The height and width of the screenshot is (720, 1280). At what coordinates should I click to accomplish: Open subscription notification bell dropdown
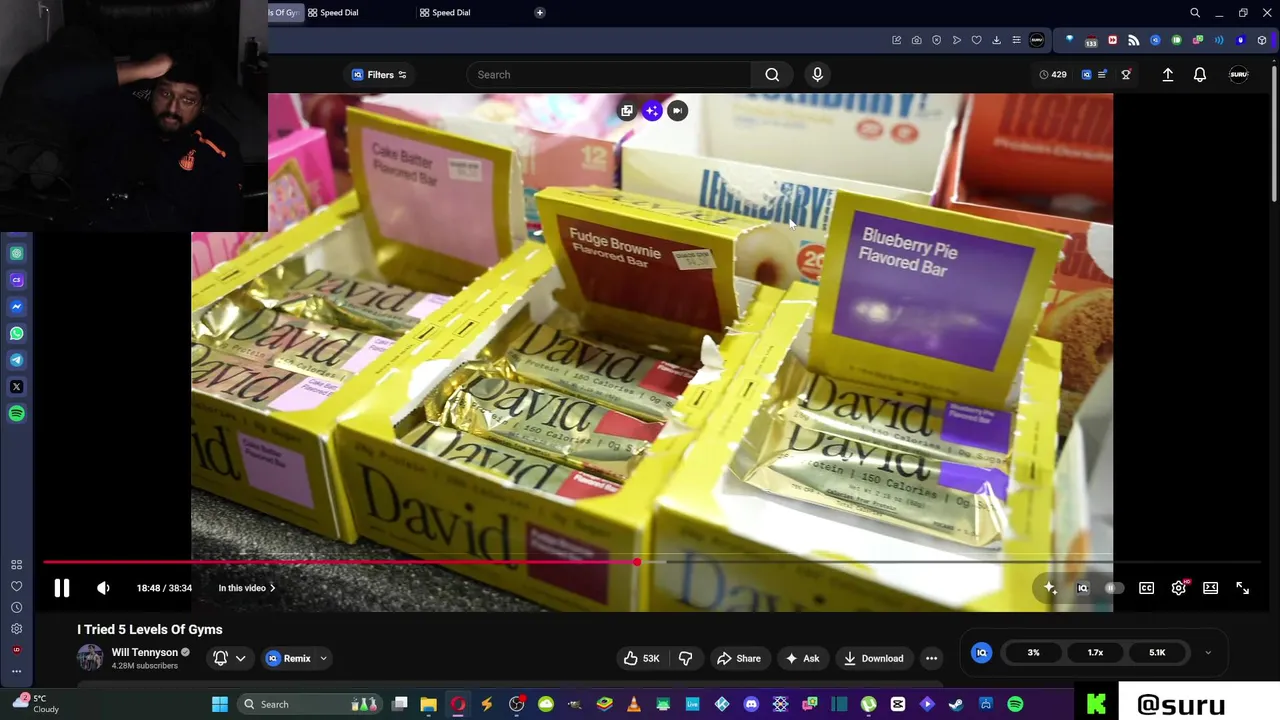point(229,658)
